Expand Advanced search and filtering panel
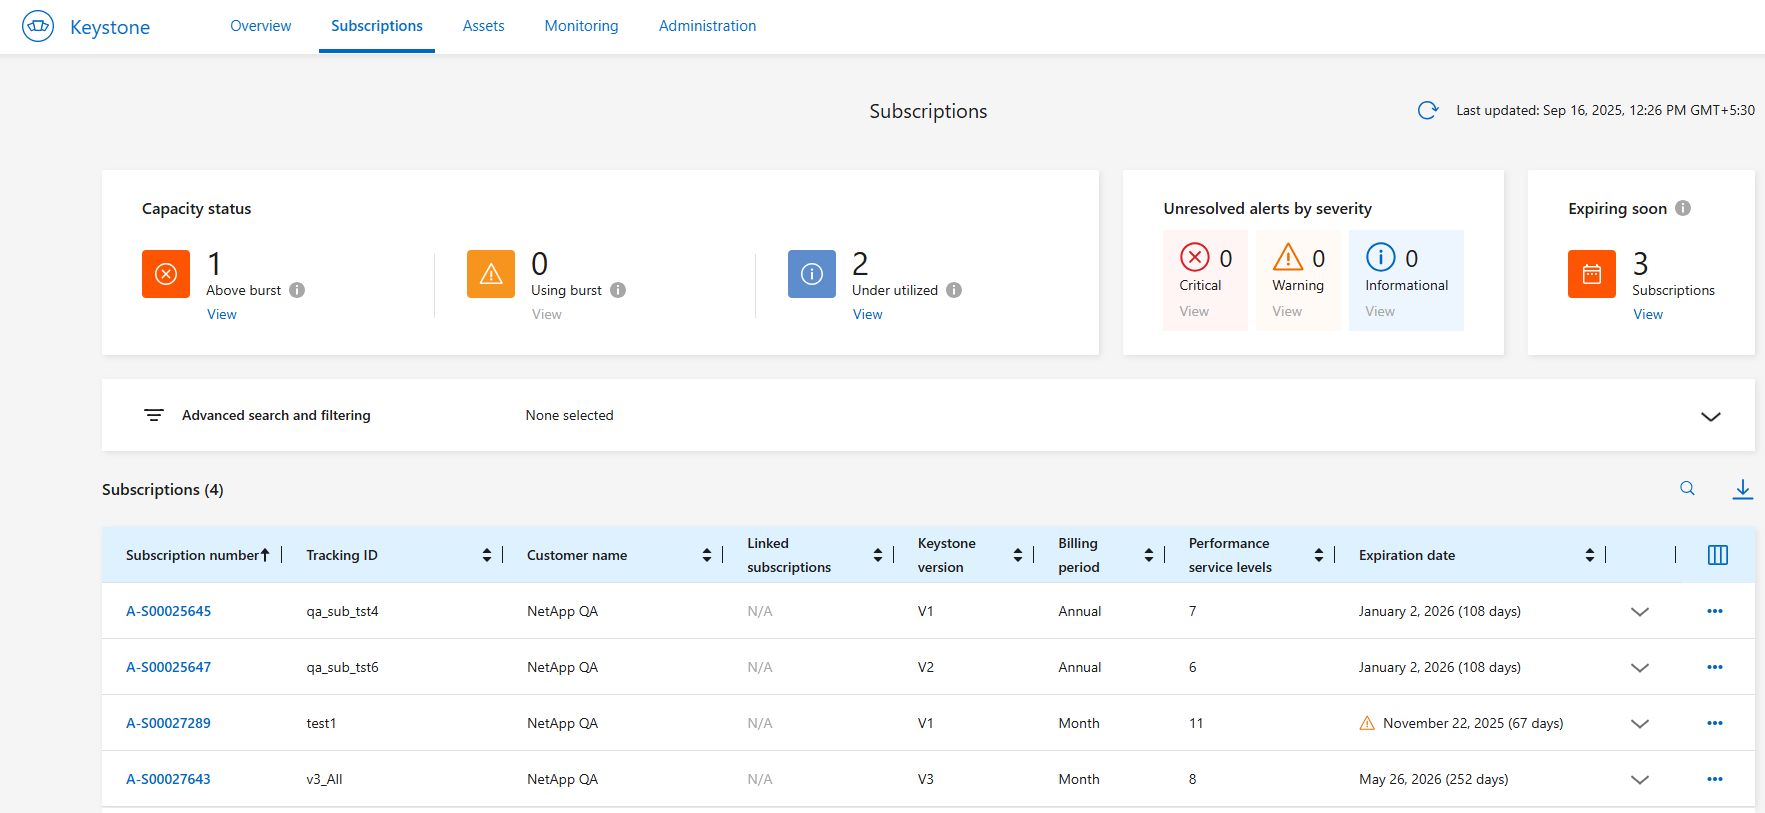Screen dimensions: 1765x813 pos(1710,416)
